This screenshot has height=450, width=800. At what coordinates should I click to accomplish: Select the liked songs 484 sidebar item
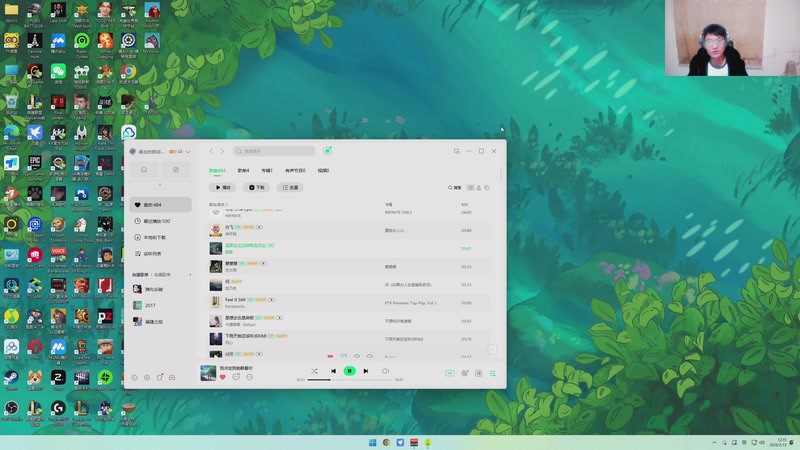coord(160,205)
